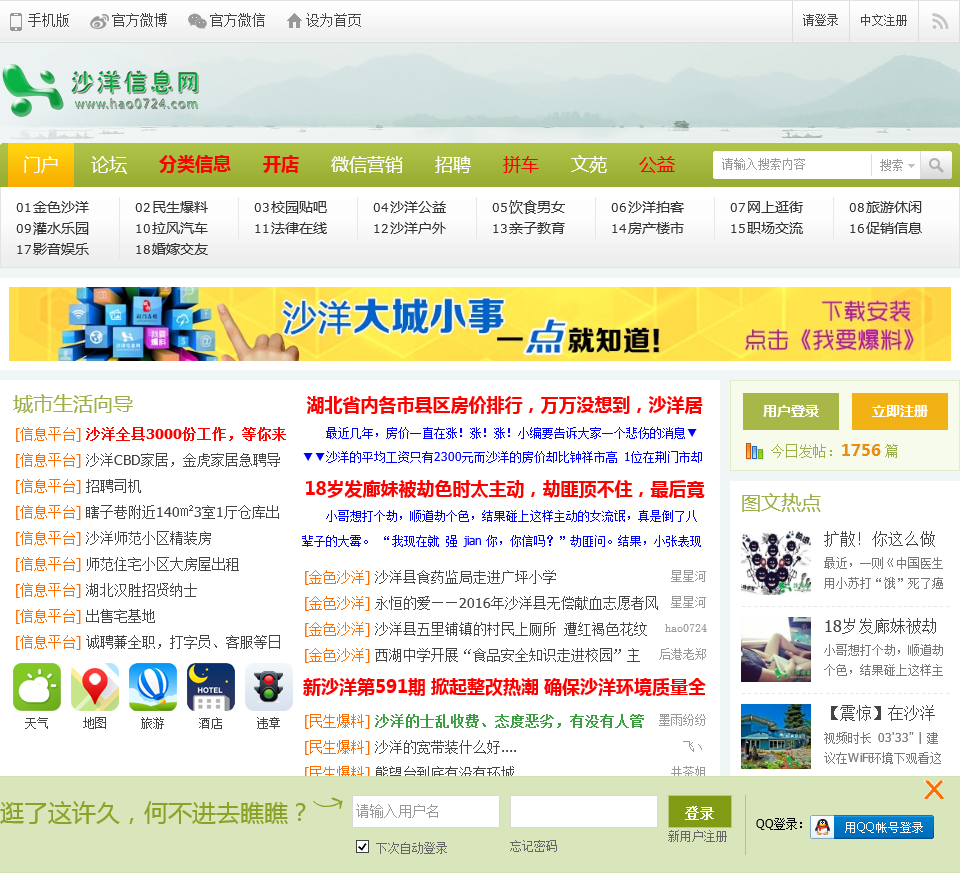Click the bar chart icon beside 今日发帖

point(754,451)
